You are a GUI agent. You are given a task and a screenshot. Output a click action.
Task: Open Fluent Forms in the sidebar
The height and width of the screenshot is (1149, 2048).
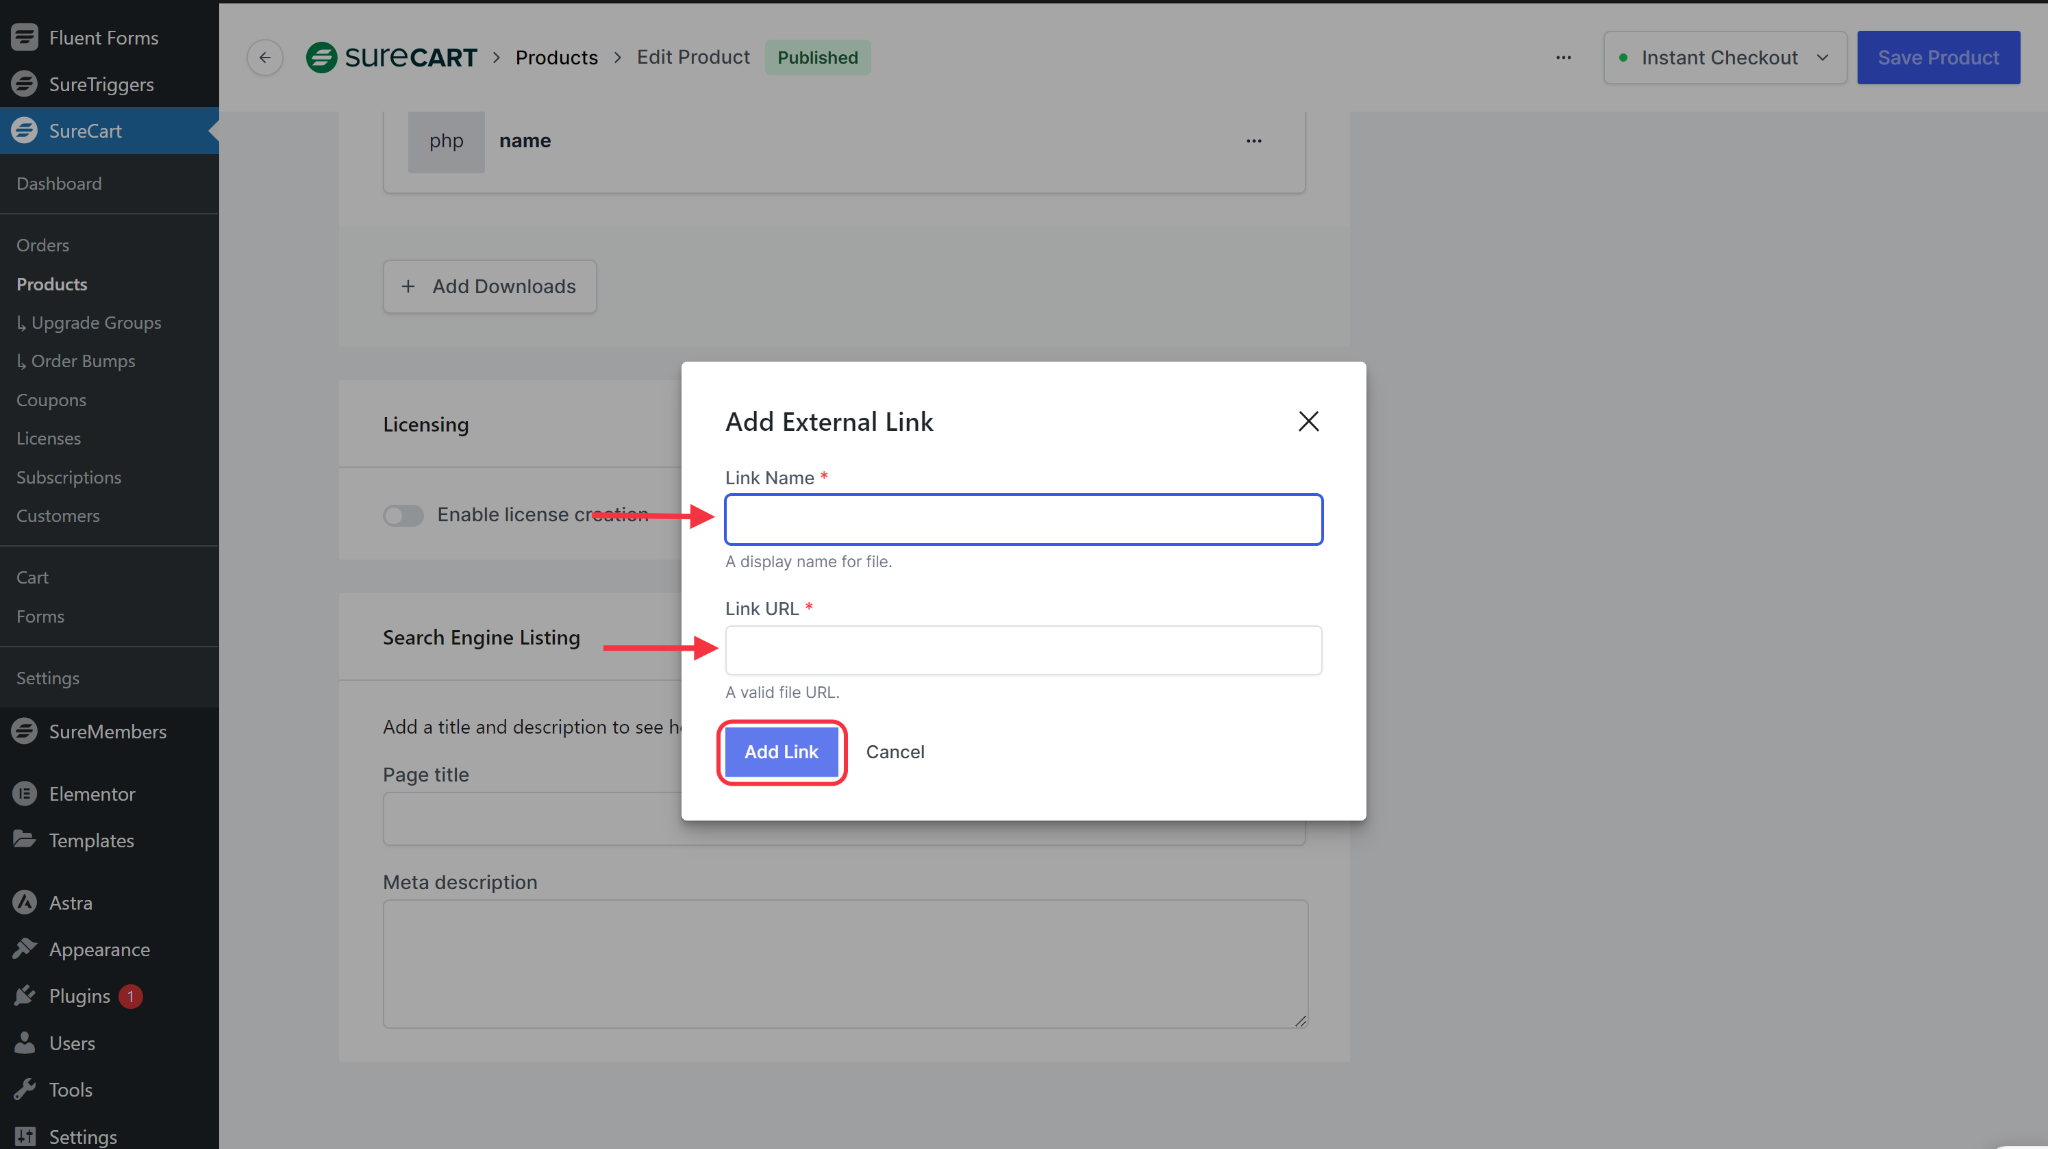[x=103, y=38]
